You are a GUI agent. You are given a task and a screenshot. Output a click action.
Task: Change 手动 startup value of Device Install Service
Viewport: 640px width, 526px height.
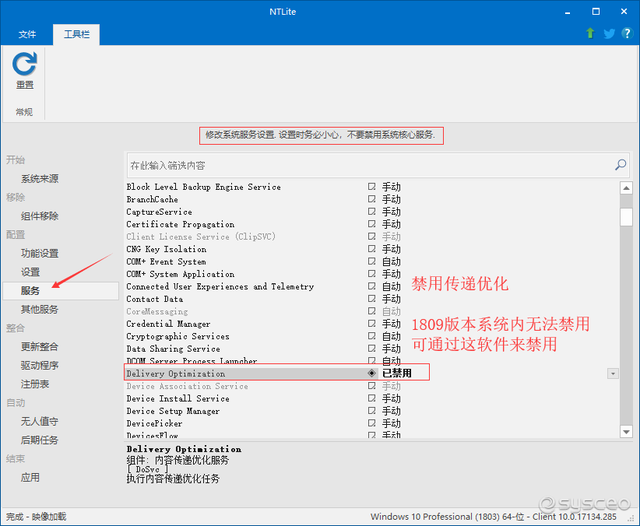tap(391, 398)
